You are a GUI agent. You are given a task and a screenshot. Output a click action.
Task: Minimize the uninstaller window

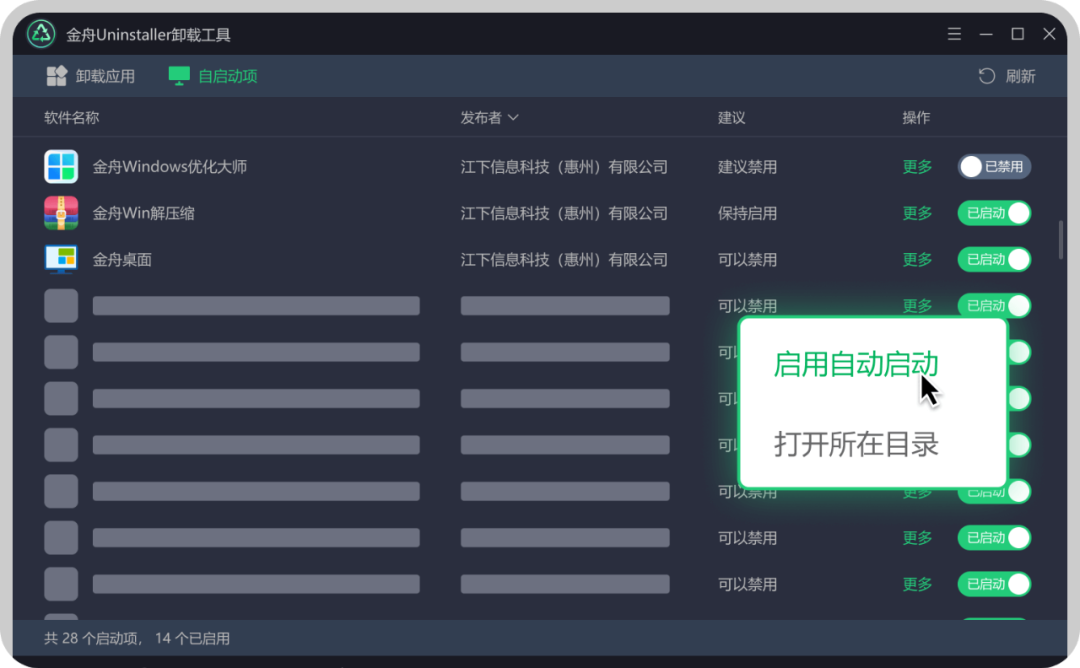pos(986,34)
